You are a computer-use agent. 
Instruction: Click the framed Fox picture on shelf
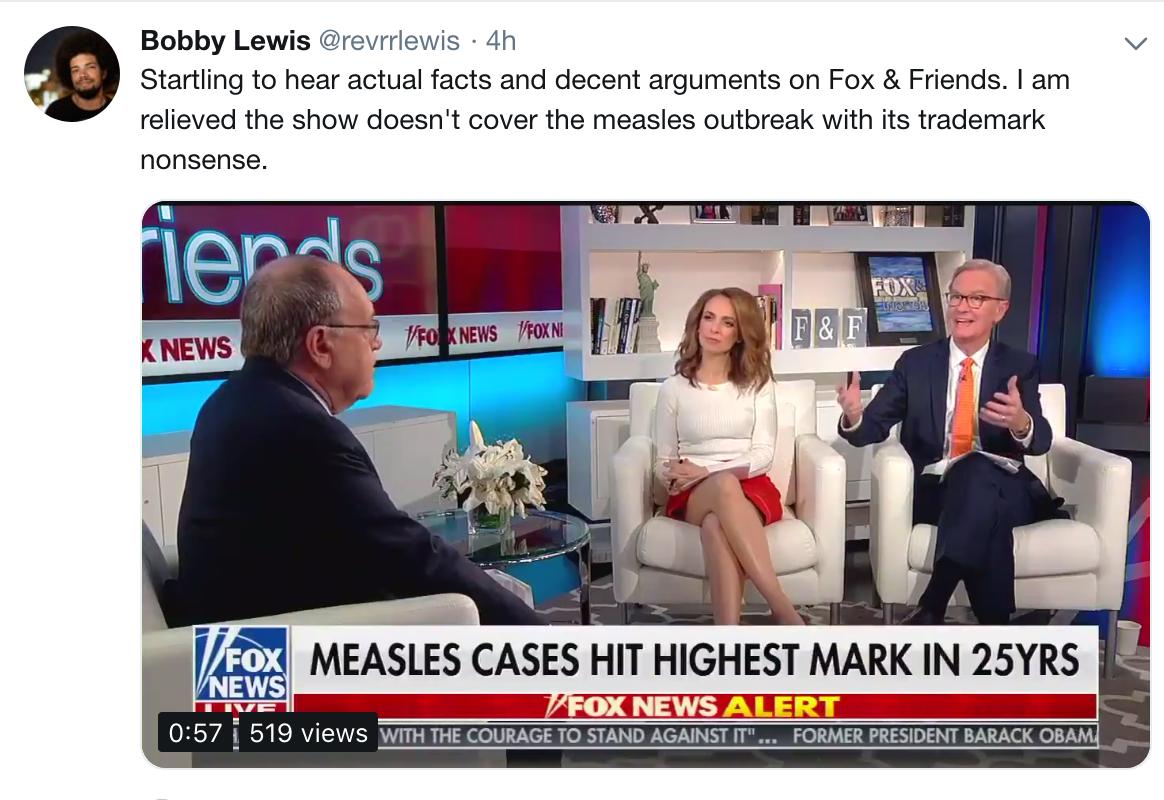coord(899,298)
